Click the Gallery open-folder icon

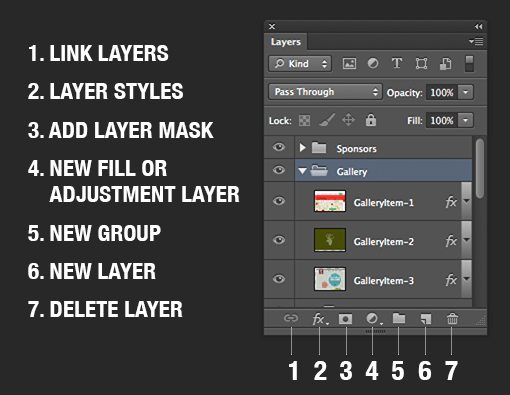point(319,171)
